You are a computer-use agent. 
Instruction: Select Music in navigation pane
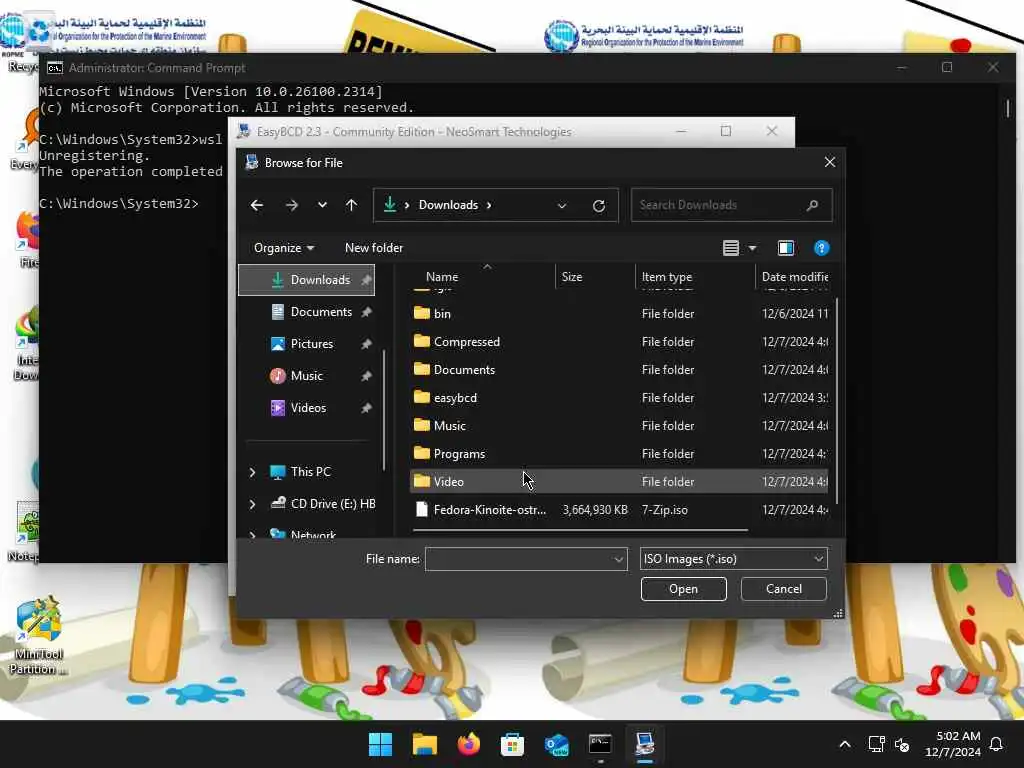coord(306,376)
